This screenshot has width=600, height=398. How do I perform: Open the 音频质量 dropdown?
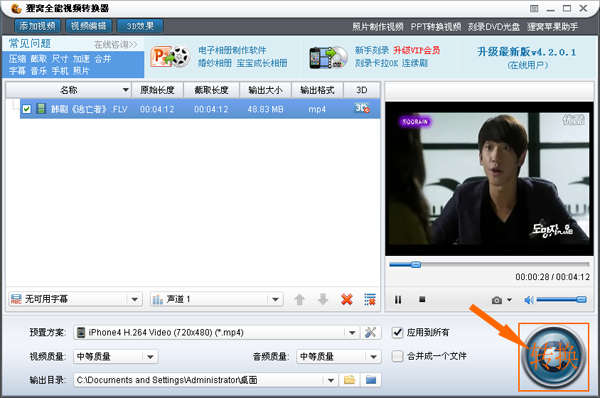pos(339,357)
